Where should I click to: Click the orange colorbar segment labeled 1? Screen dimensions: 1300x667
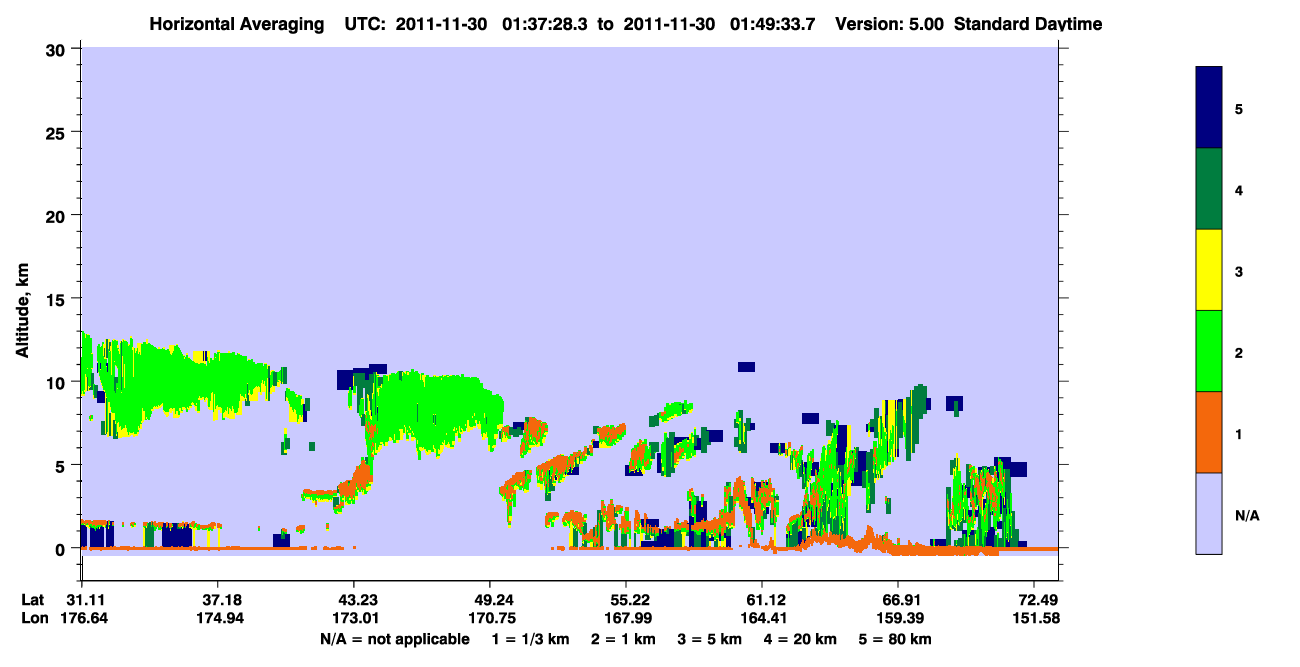[1209, 432]
